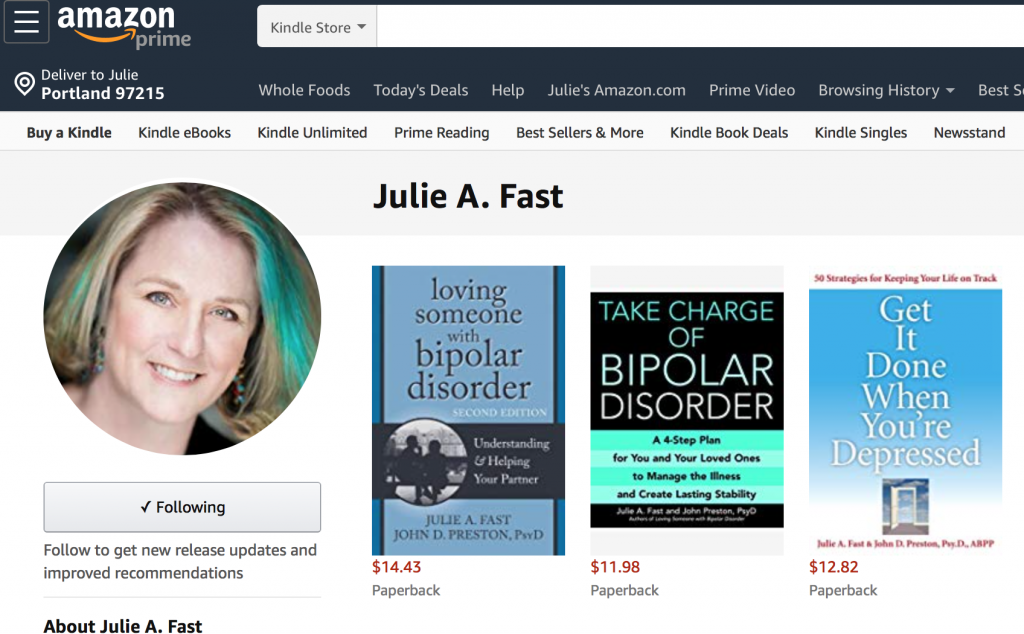
Task: Open the Best Sellers & More menu
Action: (580, 133)
